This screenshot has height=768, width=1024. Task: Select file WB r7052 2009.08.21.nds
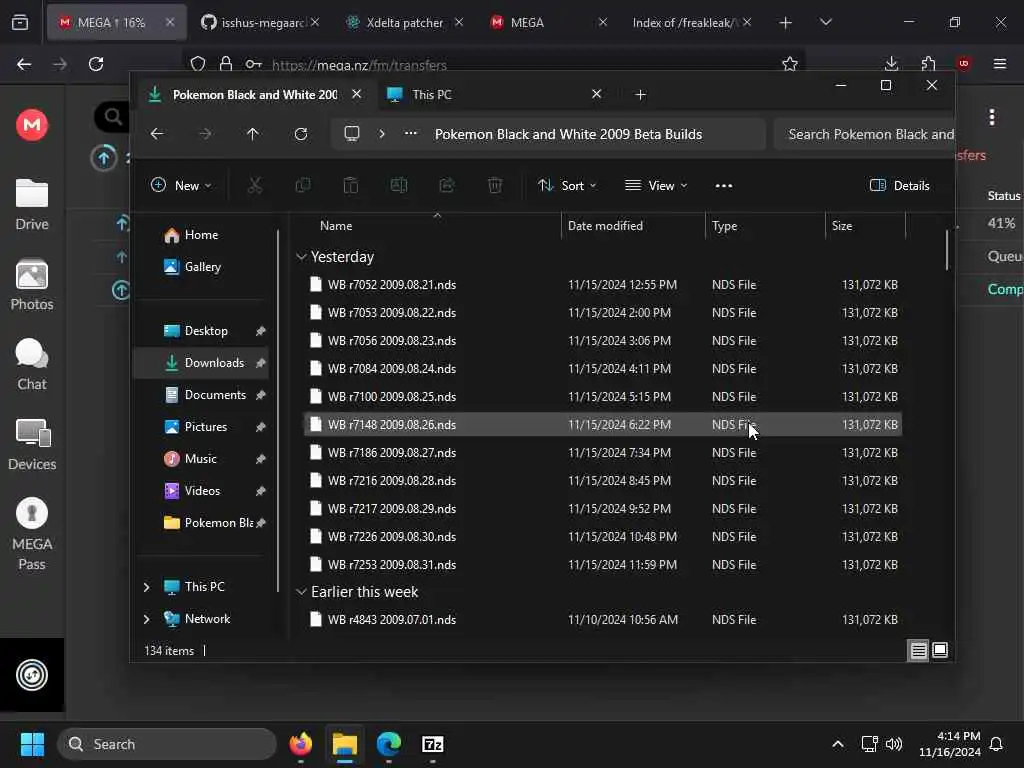click(603, 285)
